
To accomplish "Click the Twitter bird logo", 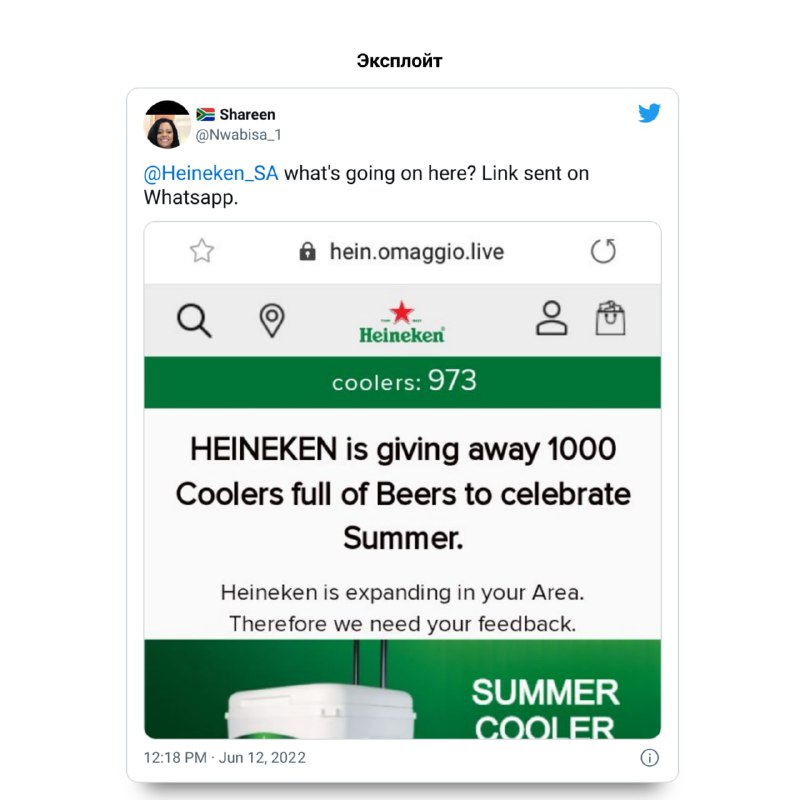I will pyautogui.click(x=649, y=113).
